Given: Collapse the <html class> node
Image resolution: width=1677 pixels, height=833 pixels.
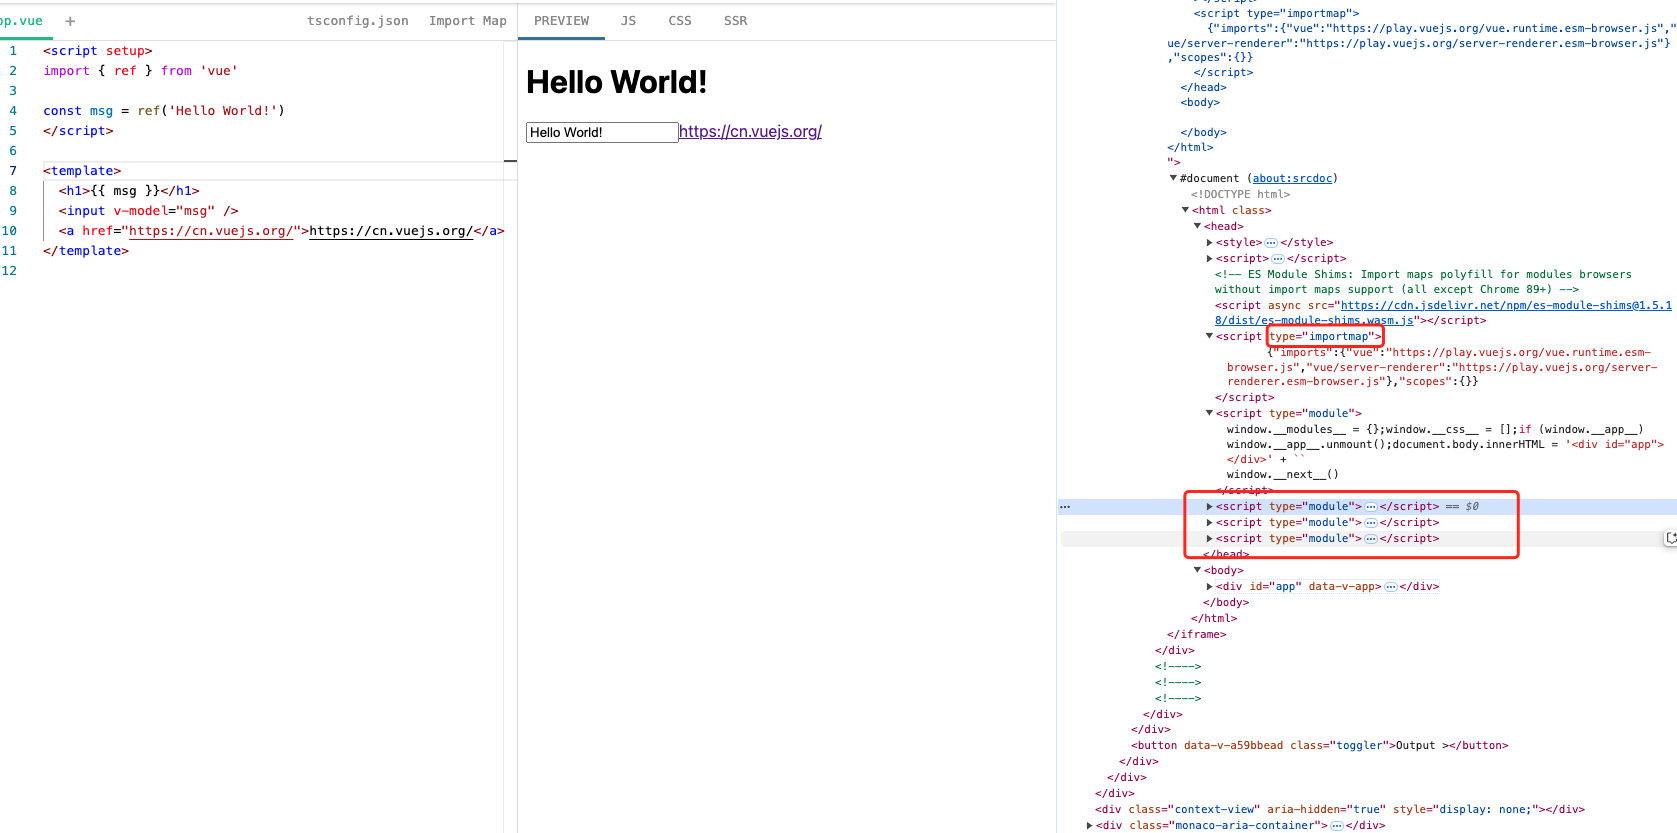Looking at the screenshot, I should click(1185, 210).
